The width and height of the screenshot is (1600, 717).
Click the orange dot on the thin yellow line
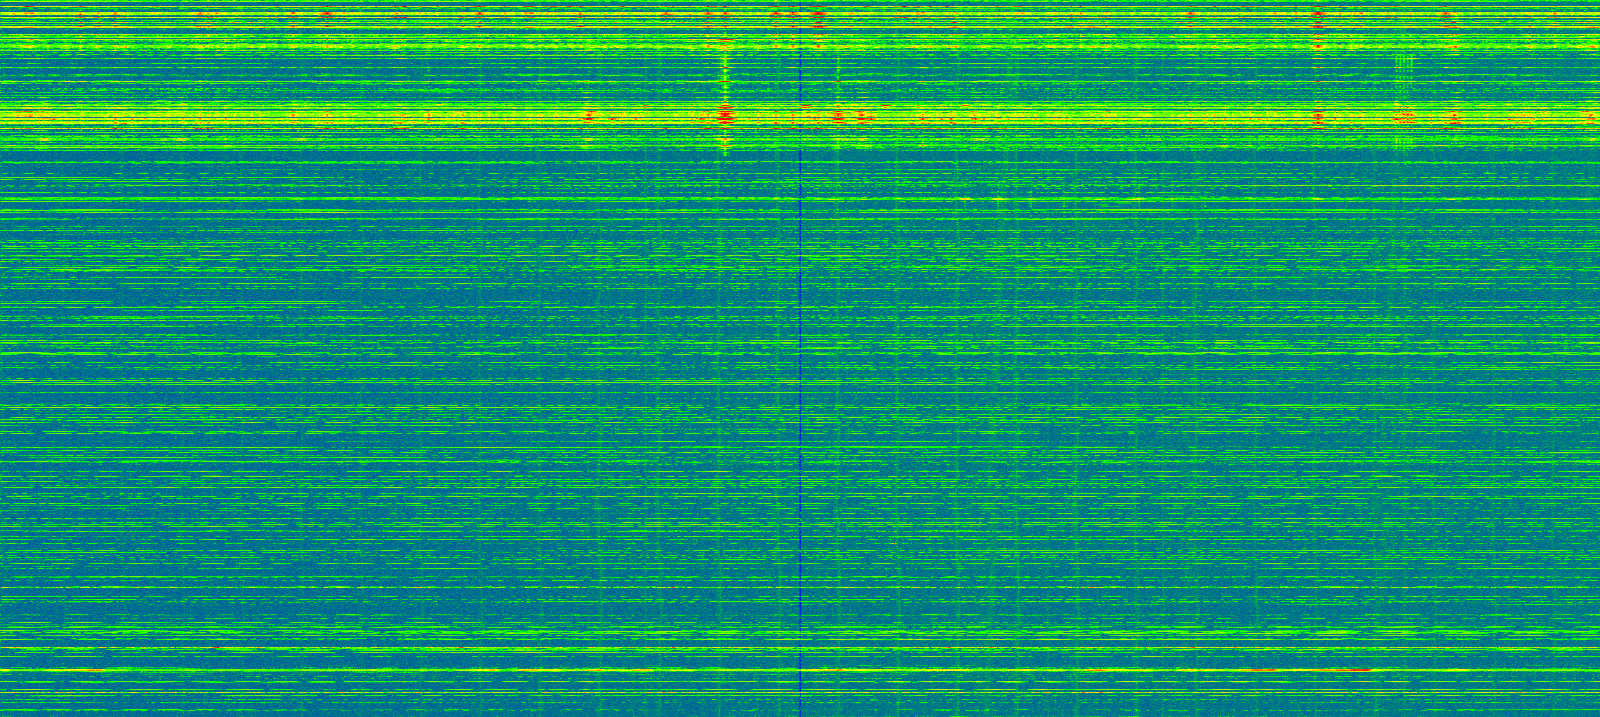coord(965,199)
